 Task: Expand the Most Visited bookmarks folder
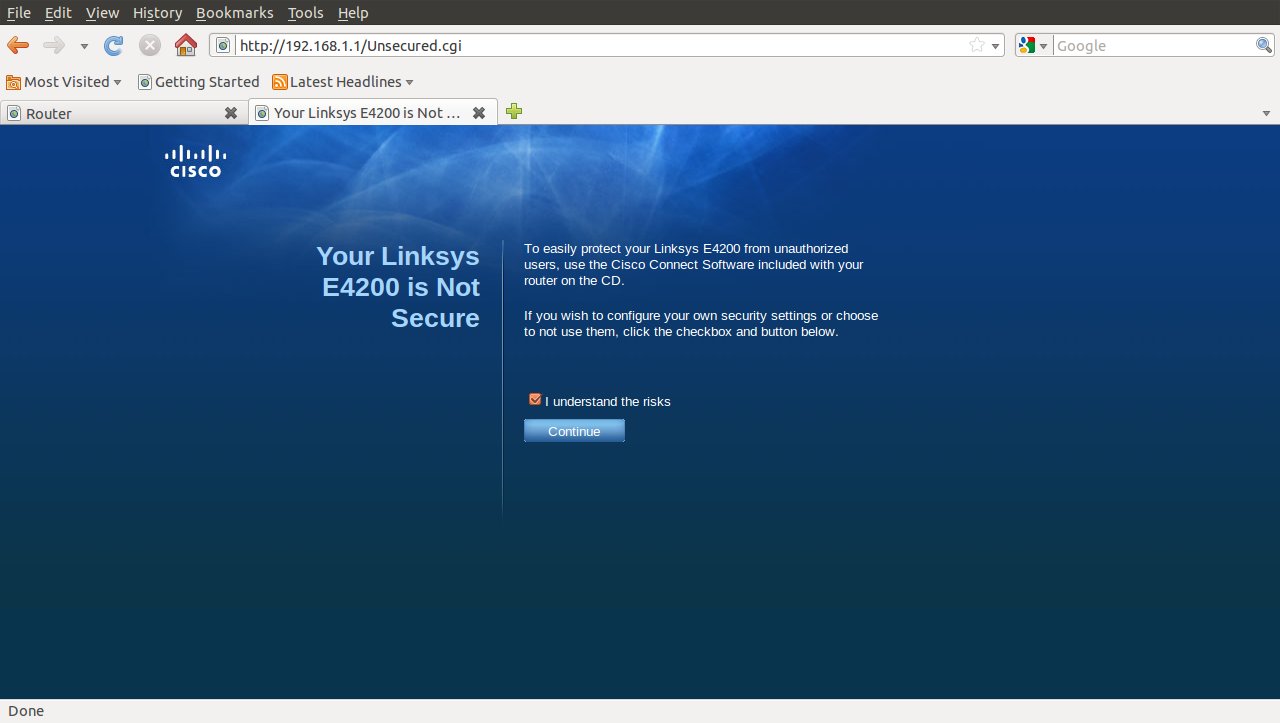64,82
